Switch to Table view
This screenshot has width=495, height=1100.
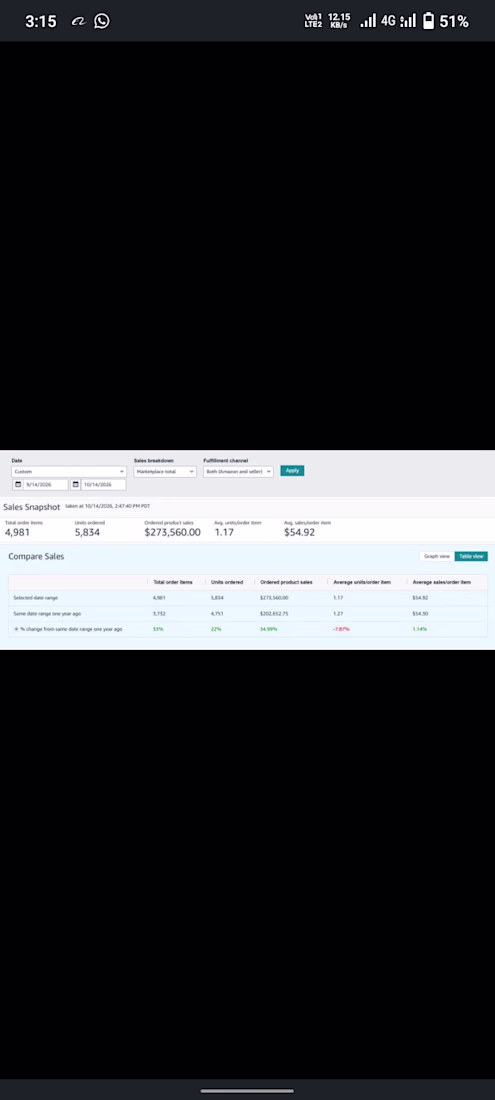(471, 556)
